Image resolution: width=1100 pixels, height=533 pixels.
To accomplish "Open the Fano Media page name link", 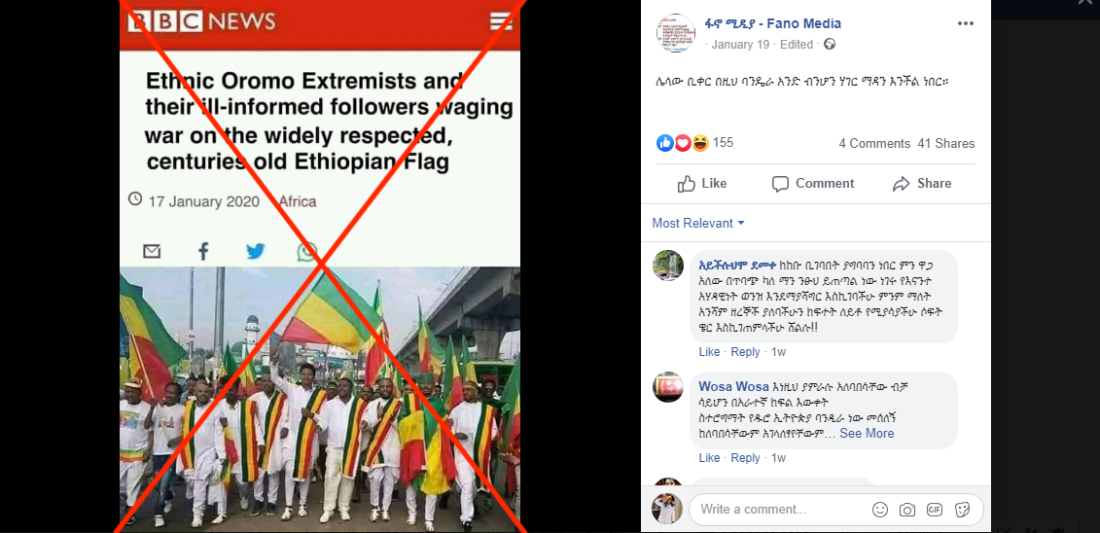I will [773, 24].
